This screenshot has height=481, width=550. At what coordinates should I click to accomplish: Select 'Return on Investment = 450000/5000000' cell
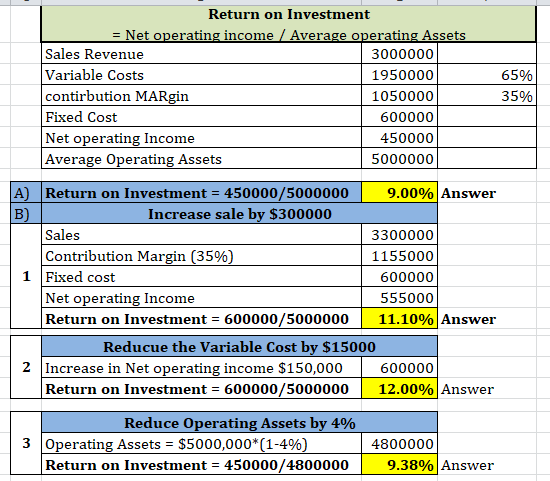[x=201, y=192]
